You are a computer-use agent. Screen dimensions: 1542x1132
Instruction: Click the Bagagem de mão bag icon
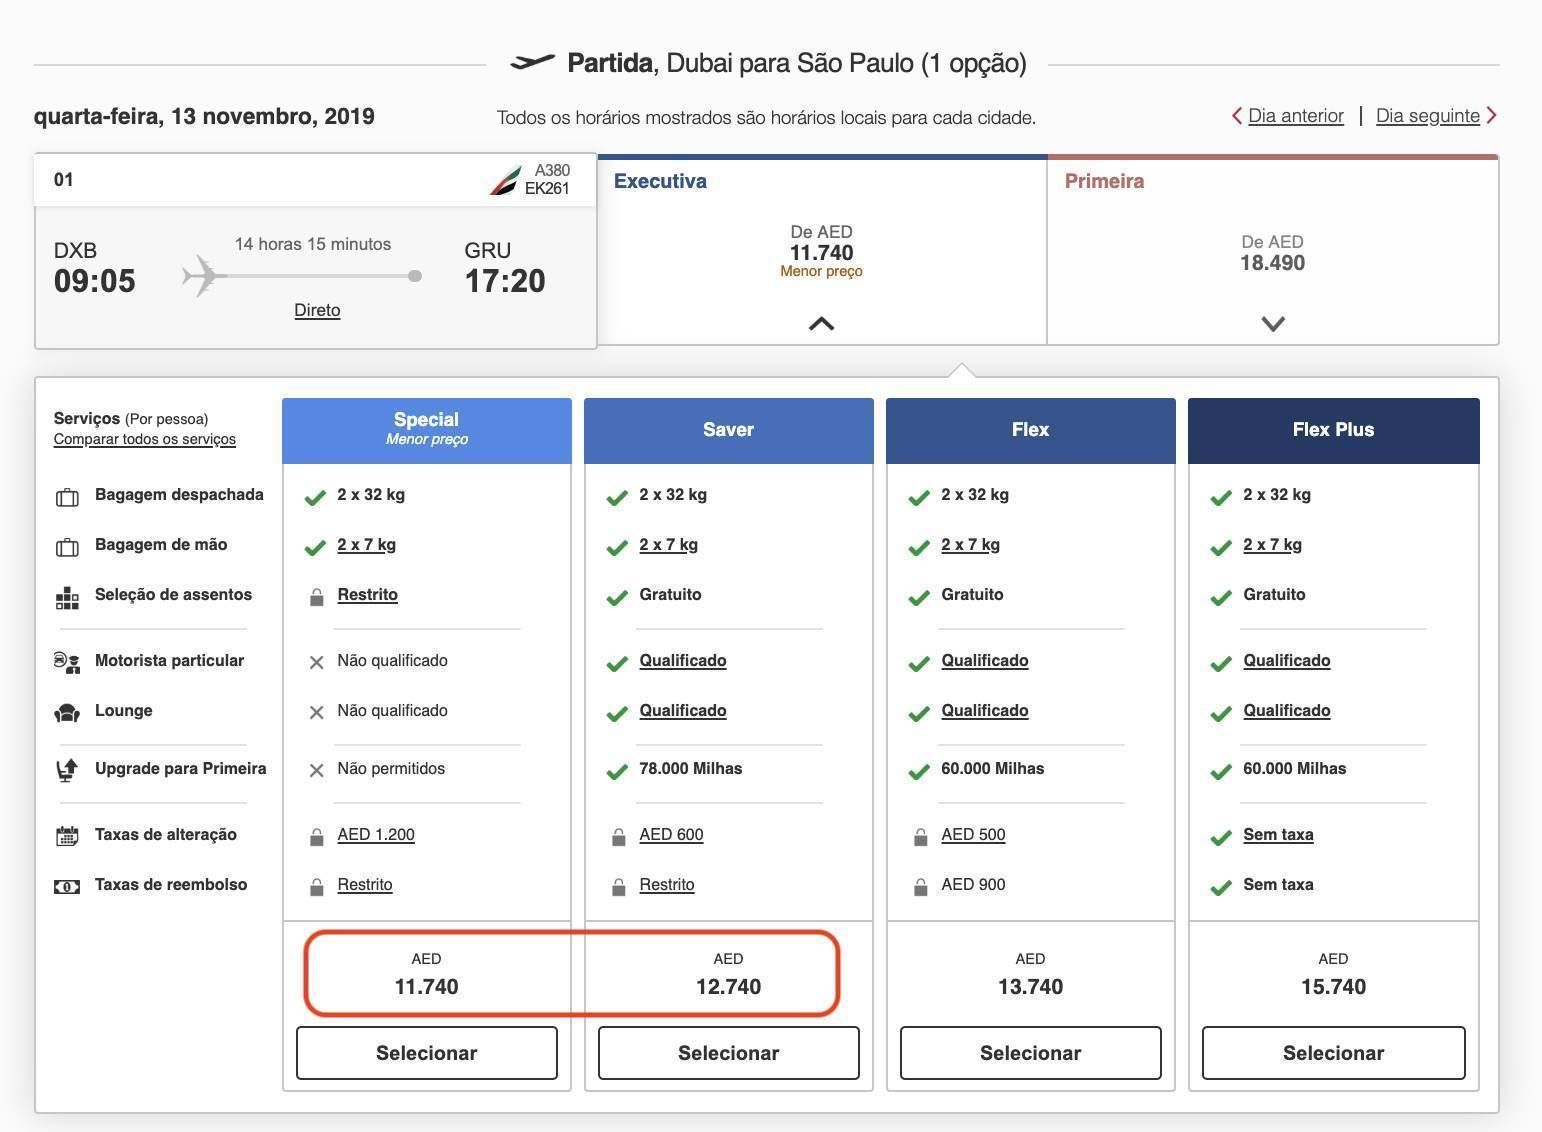point(67,547)
